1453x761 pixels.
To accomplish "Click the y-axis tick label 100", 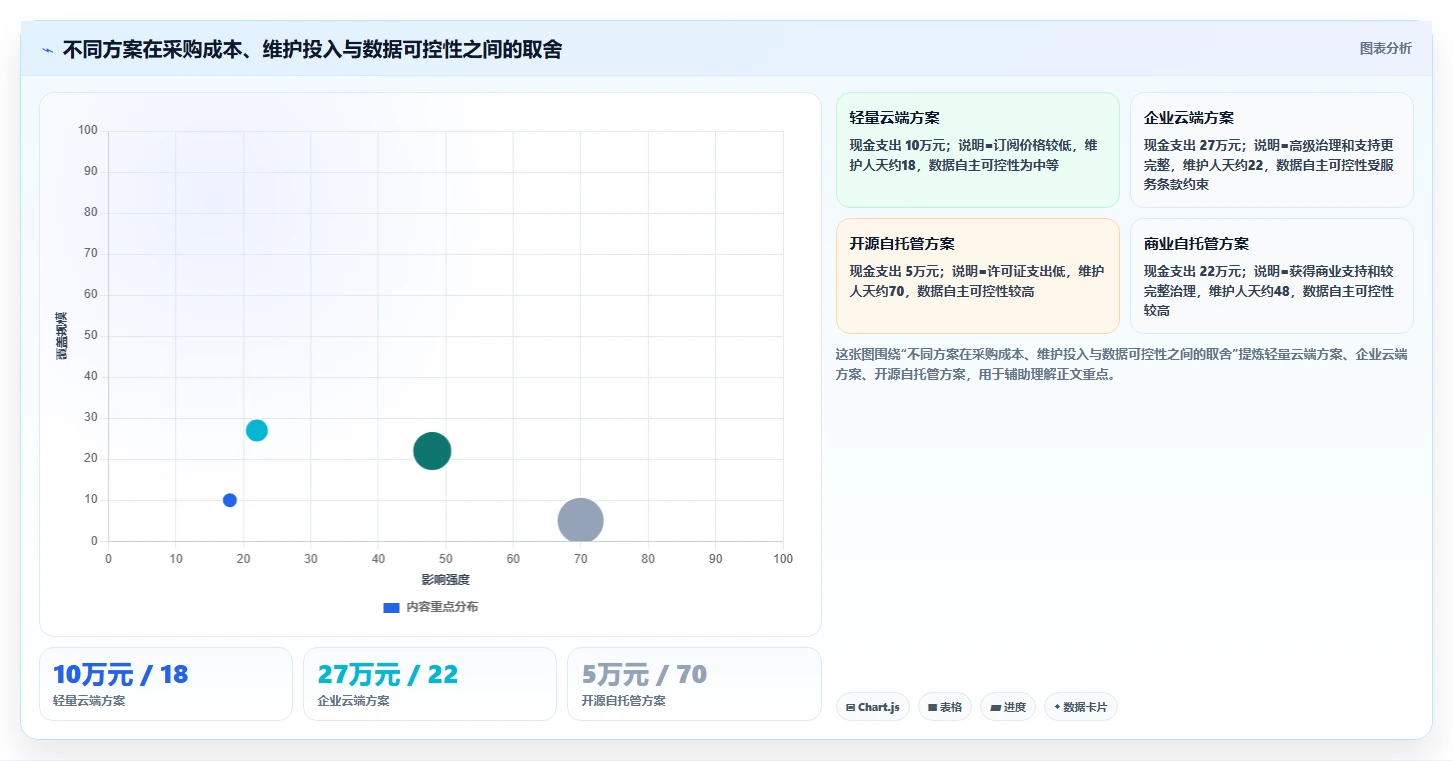I will point(88,130).
